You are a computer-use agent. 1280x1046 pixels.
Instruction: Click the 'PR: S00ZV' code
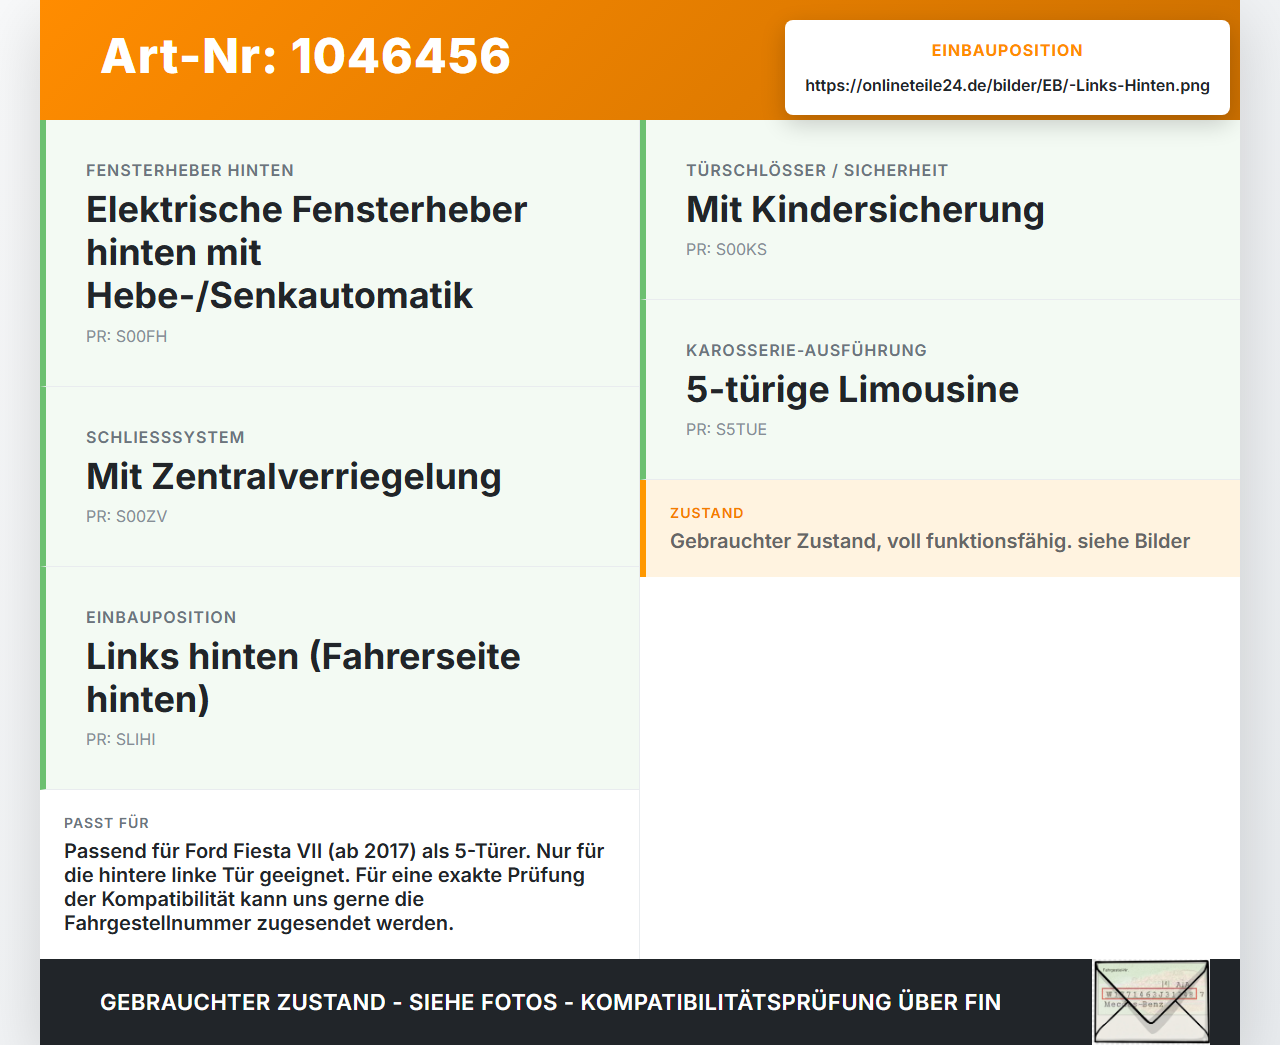coord(127,517)
